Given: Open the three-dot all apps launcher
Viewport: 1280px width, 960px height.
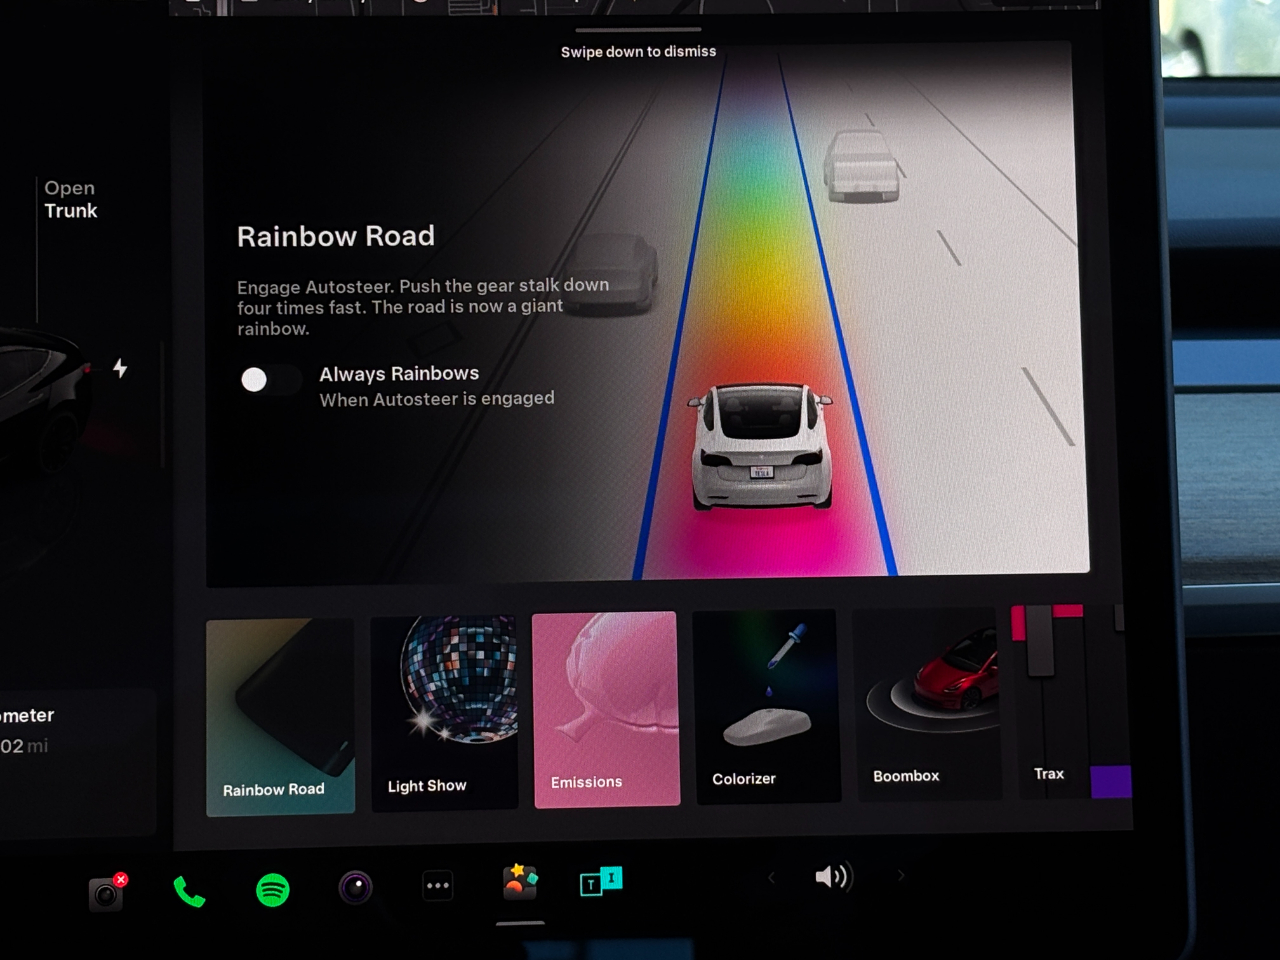Looking at the screenshot, I should point(438,885).
